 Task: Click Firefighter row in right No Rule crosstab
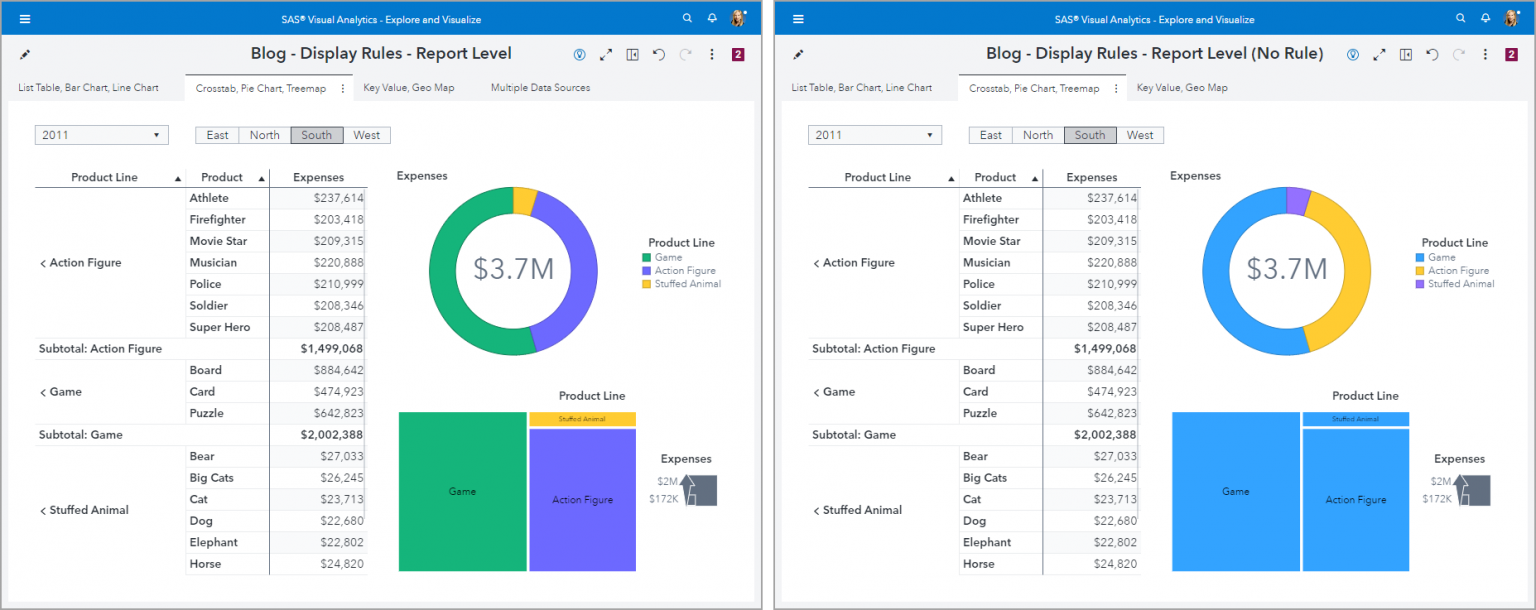pyautogui.click(x=1049, y=220)
